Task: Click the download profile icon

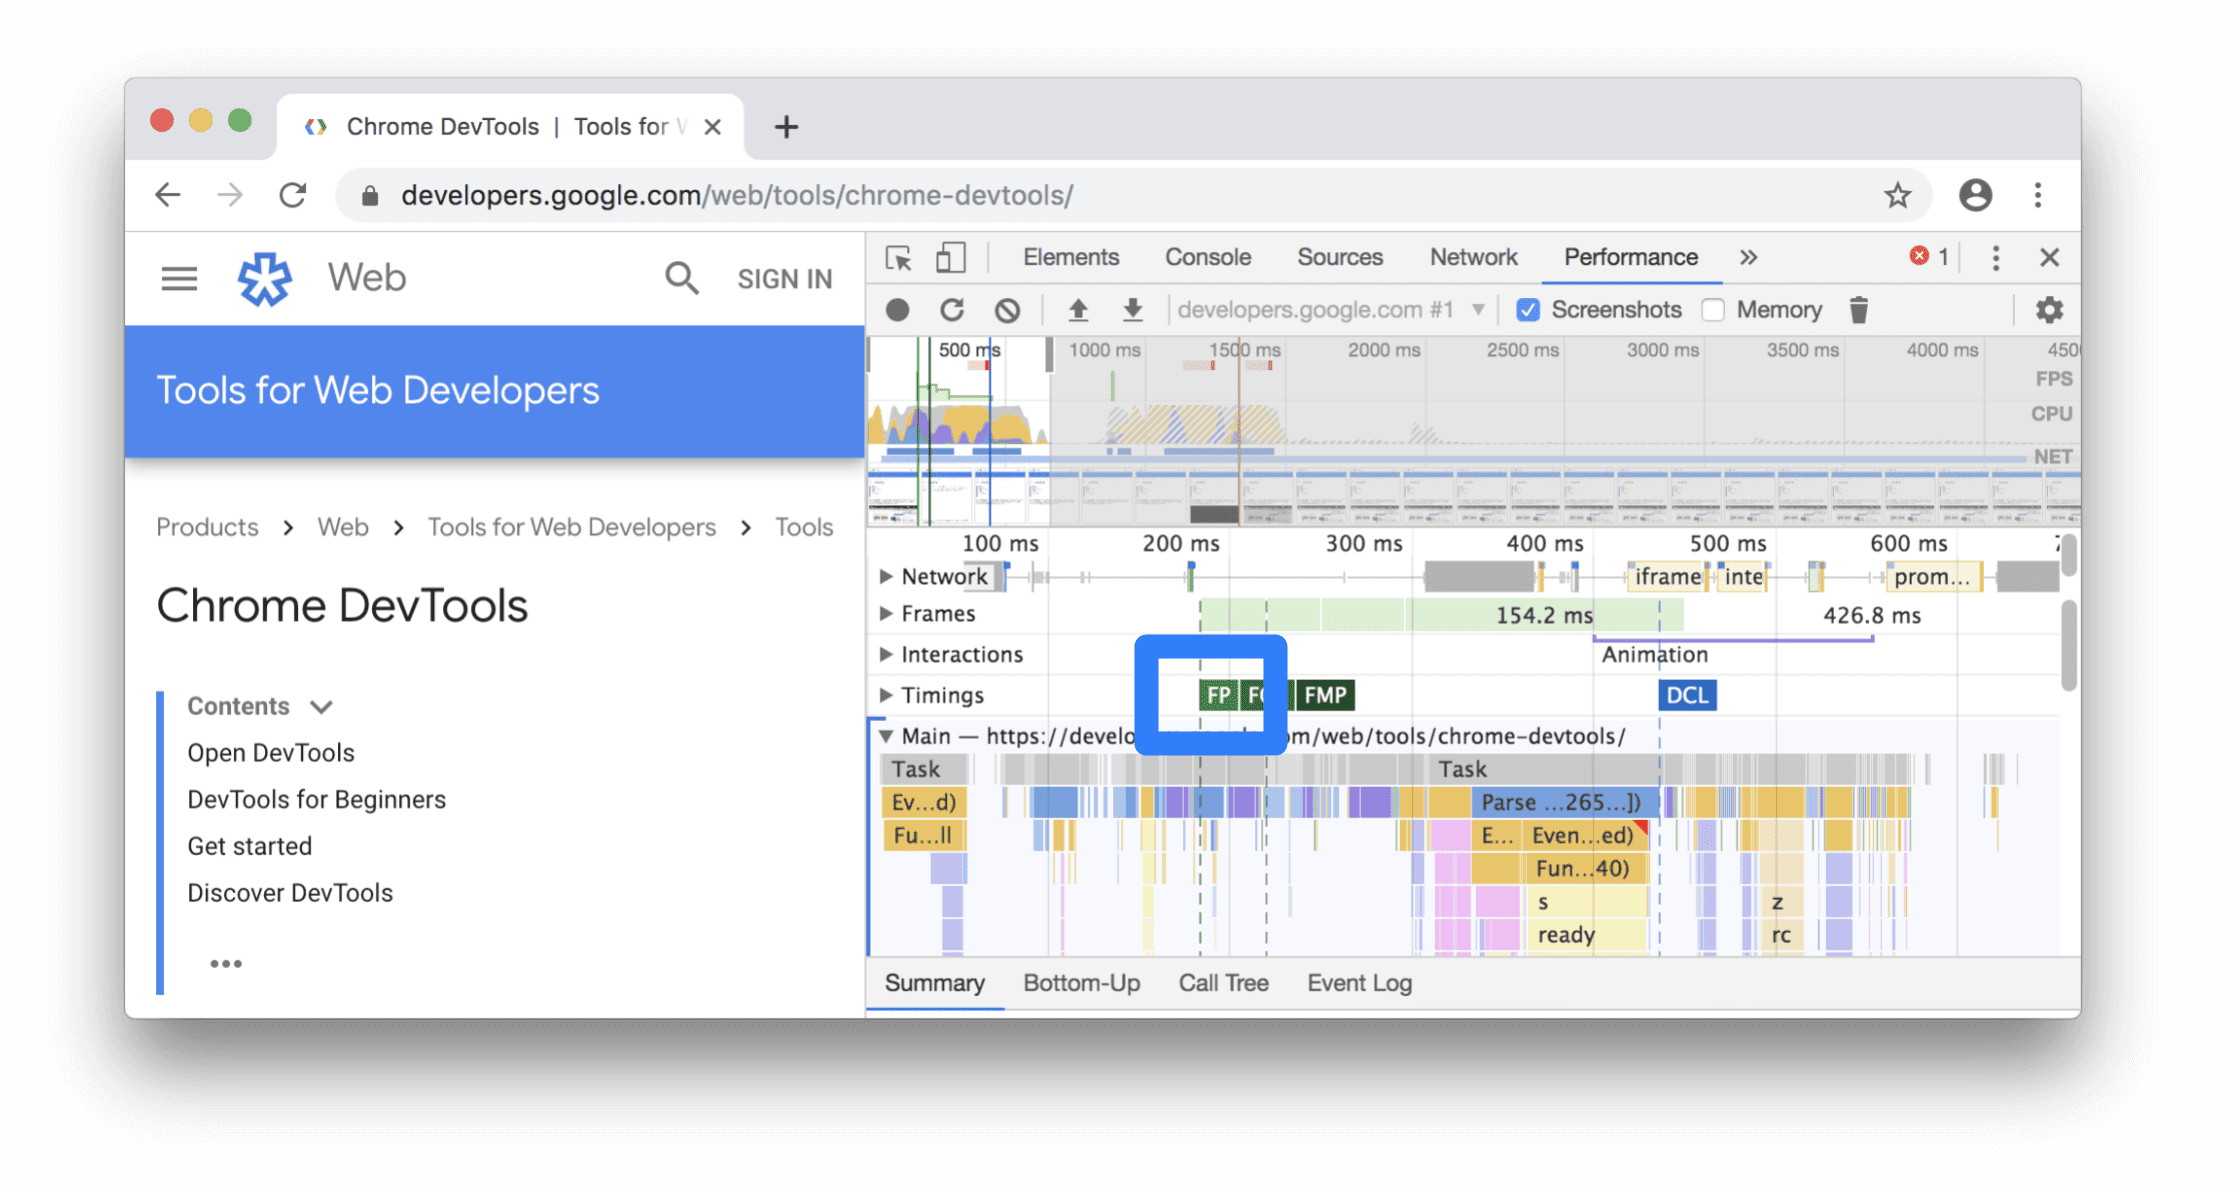Action: click(1129, 310)
